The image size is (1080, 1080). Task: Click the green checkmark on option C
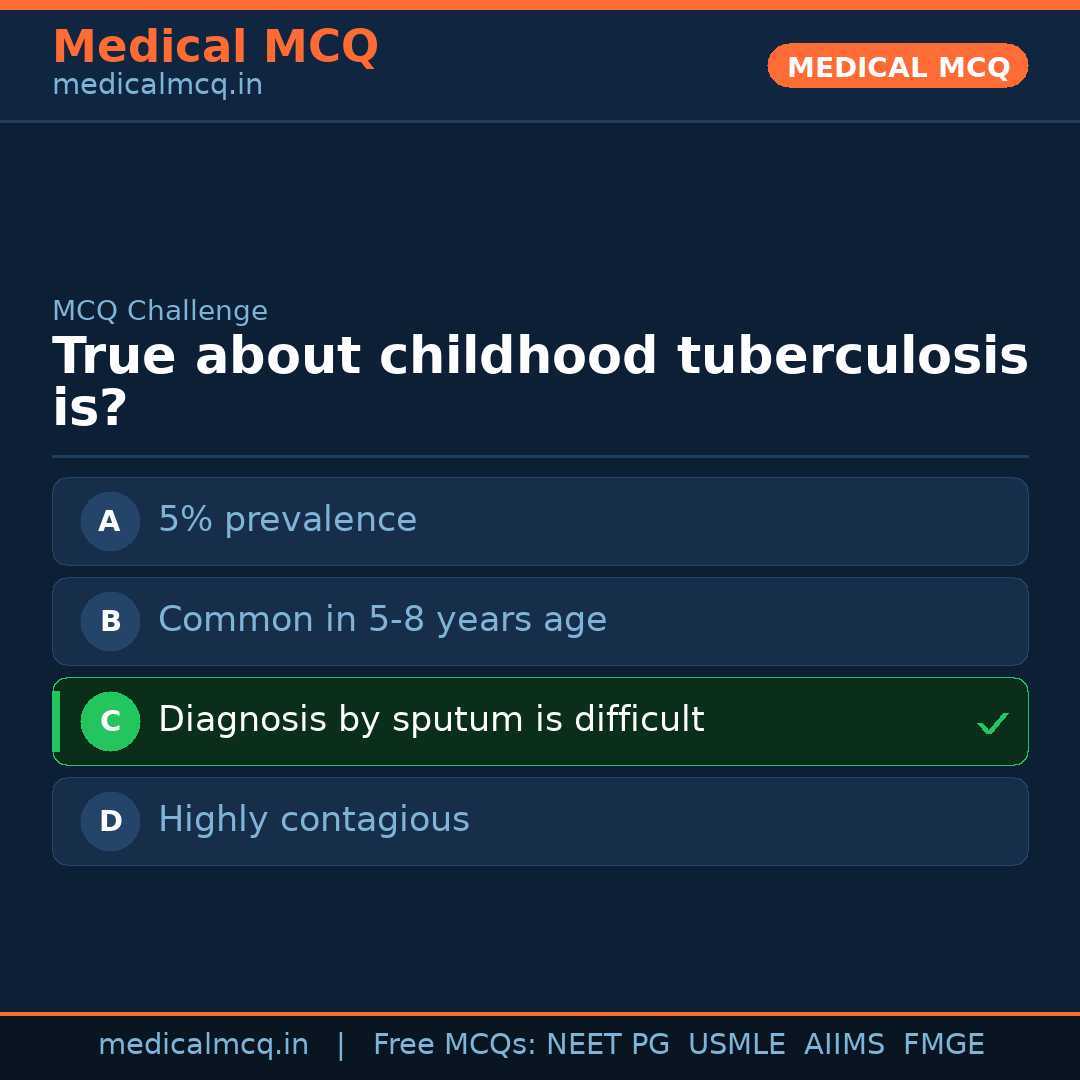[x=992, y=723]
